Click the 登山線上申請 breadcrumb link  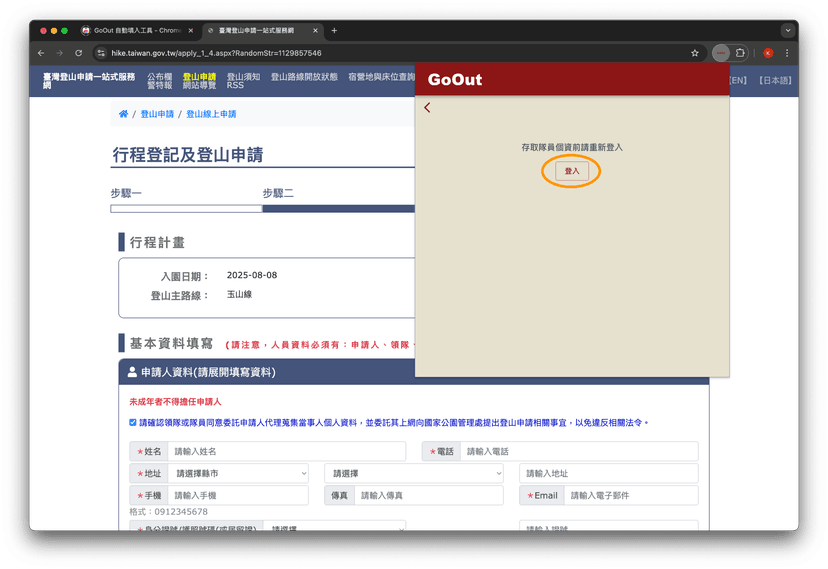[211, 114]
